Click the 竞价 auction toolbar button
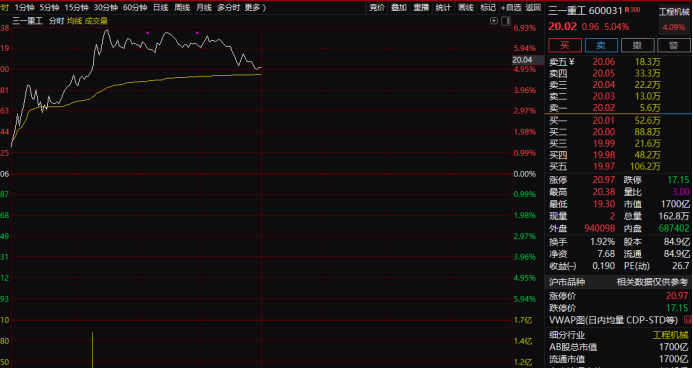Viewport: 693px width, 368px height. pos(377,8)
